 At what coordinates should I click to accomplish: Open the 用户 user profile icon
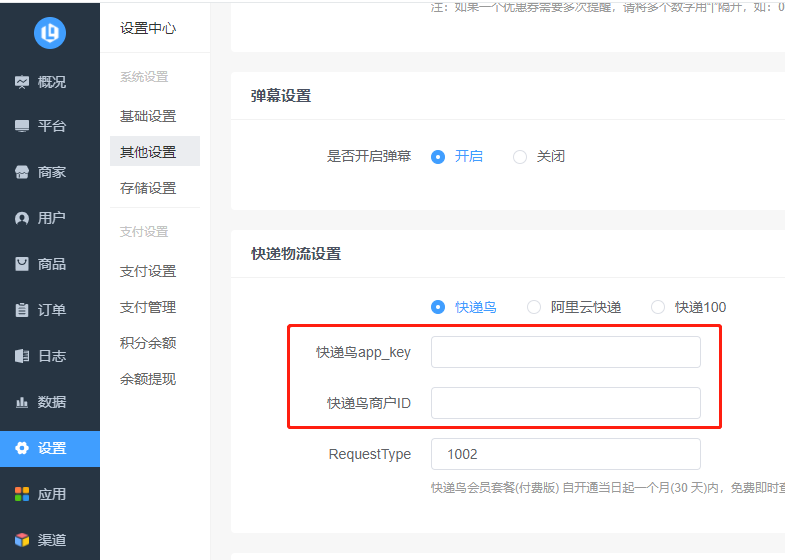(22, 218)
